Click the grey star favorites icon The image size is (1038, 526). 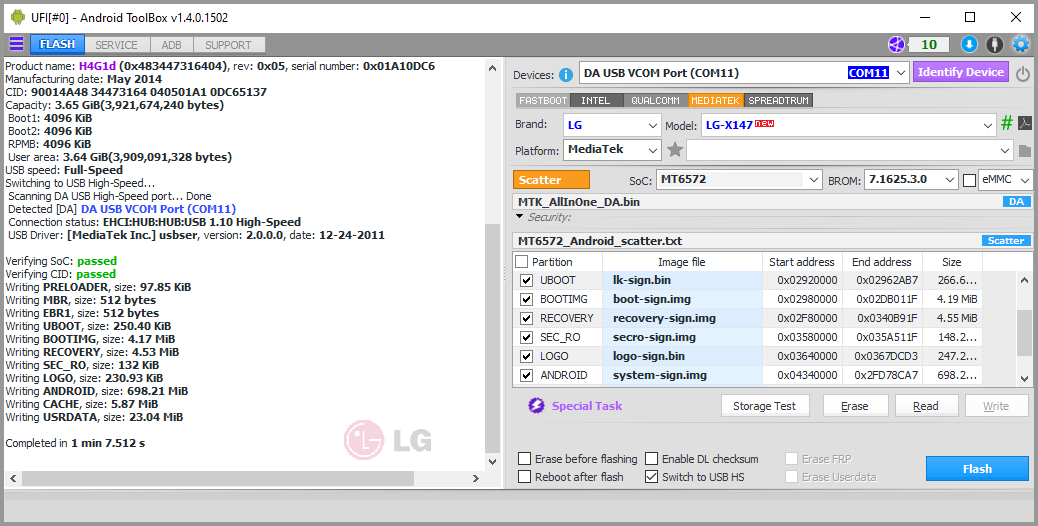[675, 150]
